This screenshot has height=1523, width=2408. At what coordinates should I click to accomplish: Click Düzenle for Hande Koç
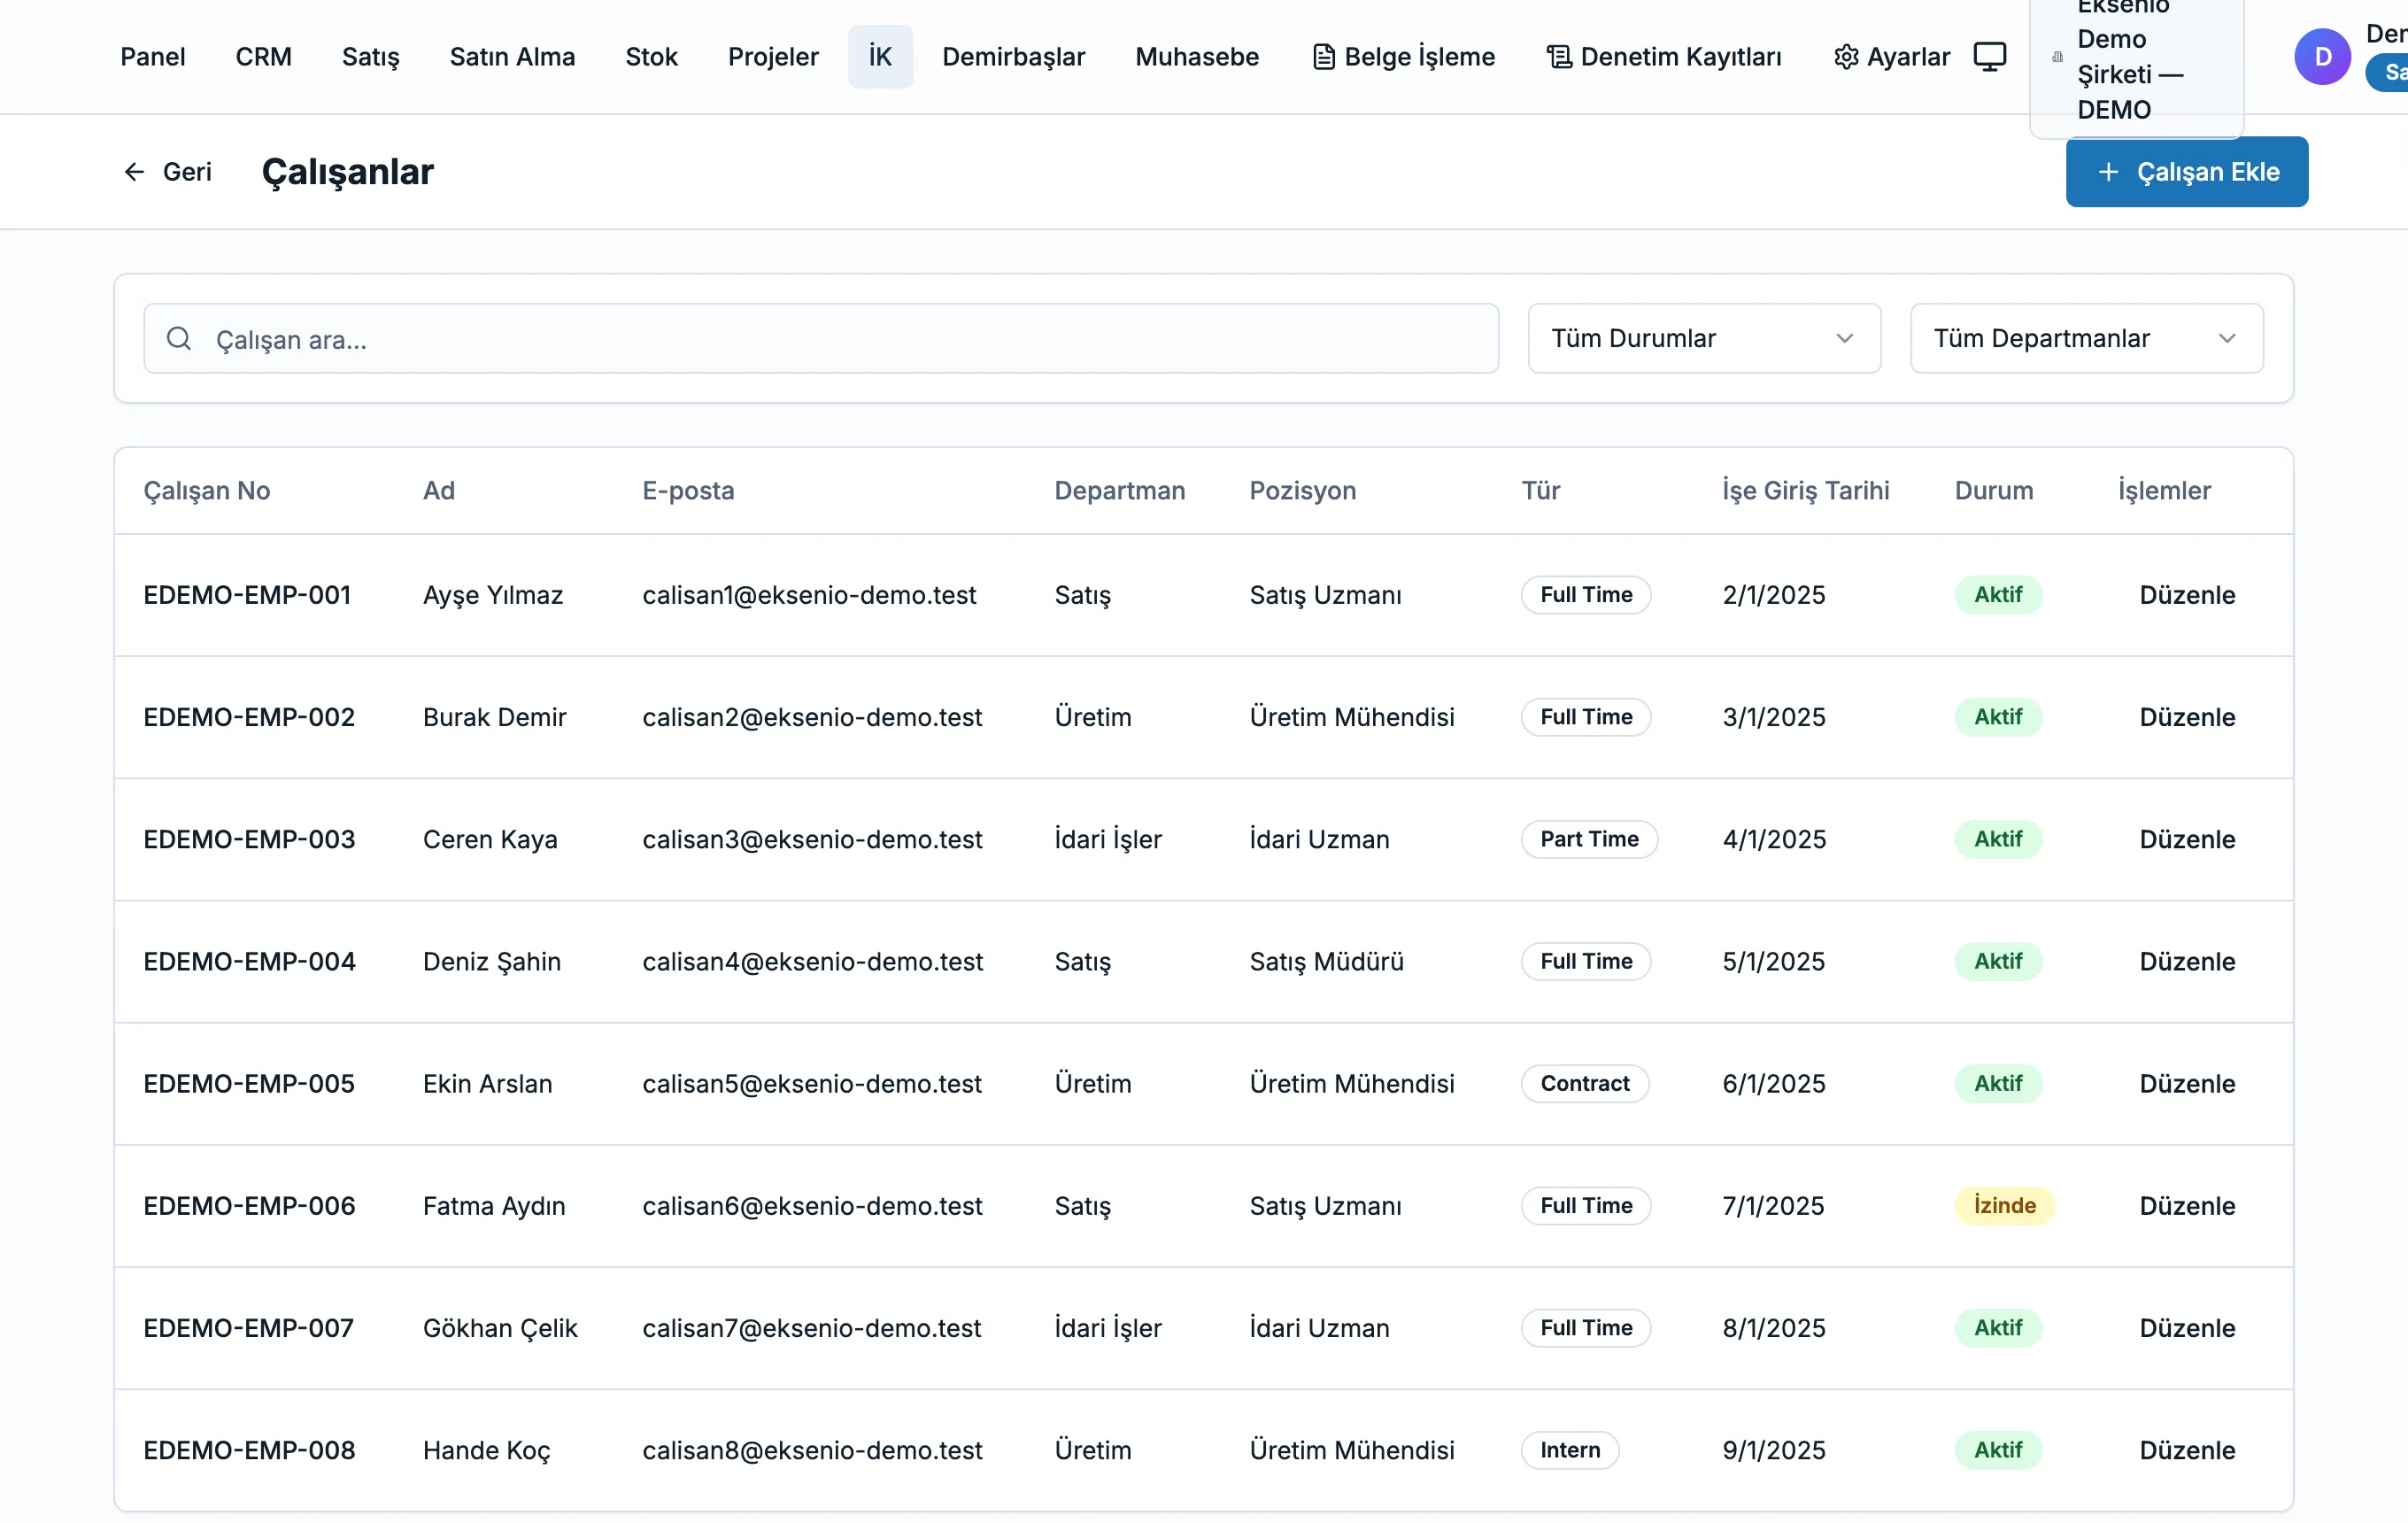coord(2187,1450)
